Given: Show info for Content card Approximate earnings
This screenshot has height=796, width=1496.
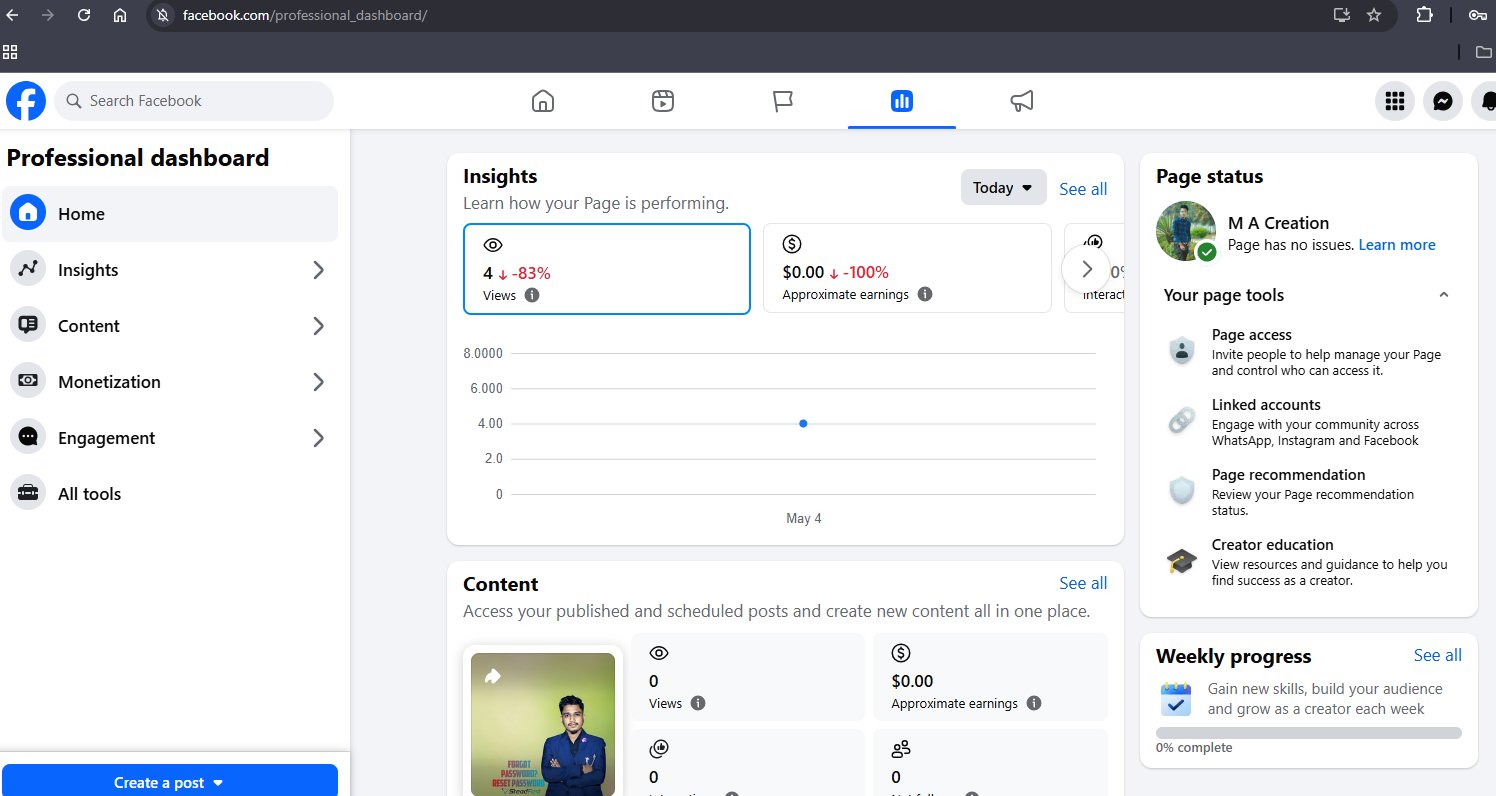Looking at the screenshot, I should click(1034, 703).
